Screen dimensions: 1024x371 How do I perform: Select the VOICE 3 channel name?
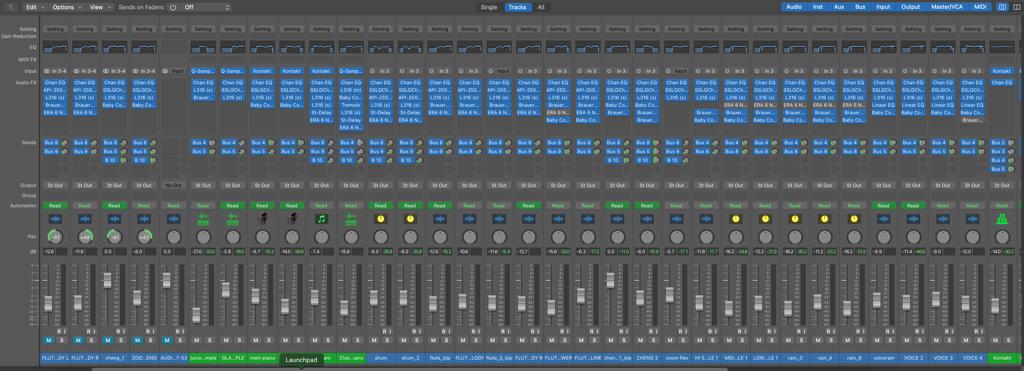click(x=942, y=358)
